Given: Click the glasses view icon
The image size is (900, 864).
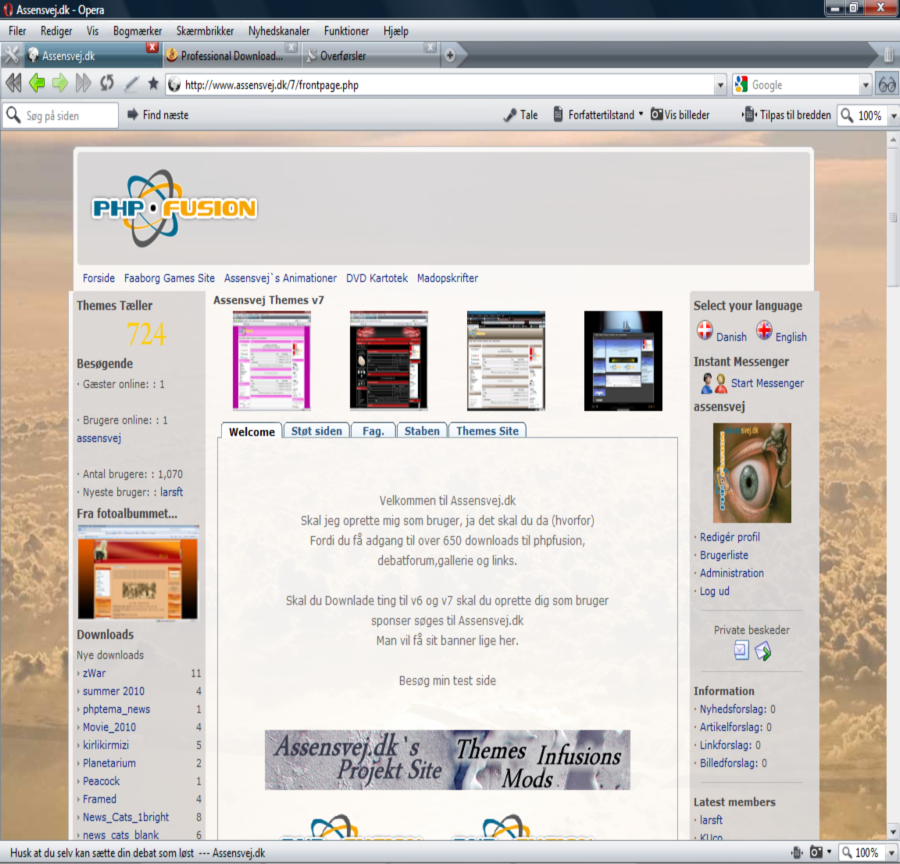Looking at the screenshot, I should coord(887,85).
